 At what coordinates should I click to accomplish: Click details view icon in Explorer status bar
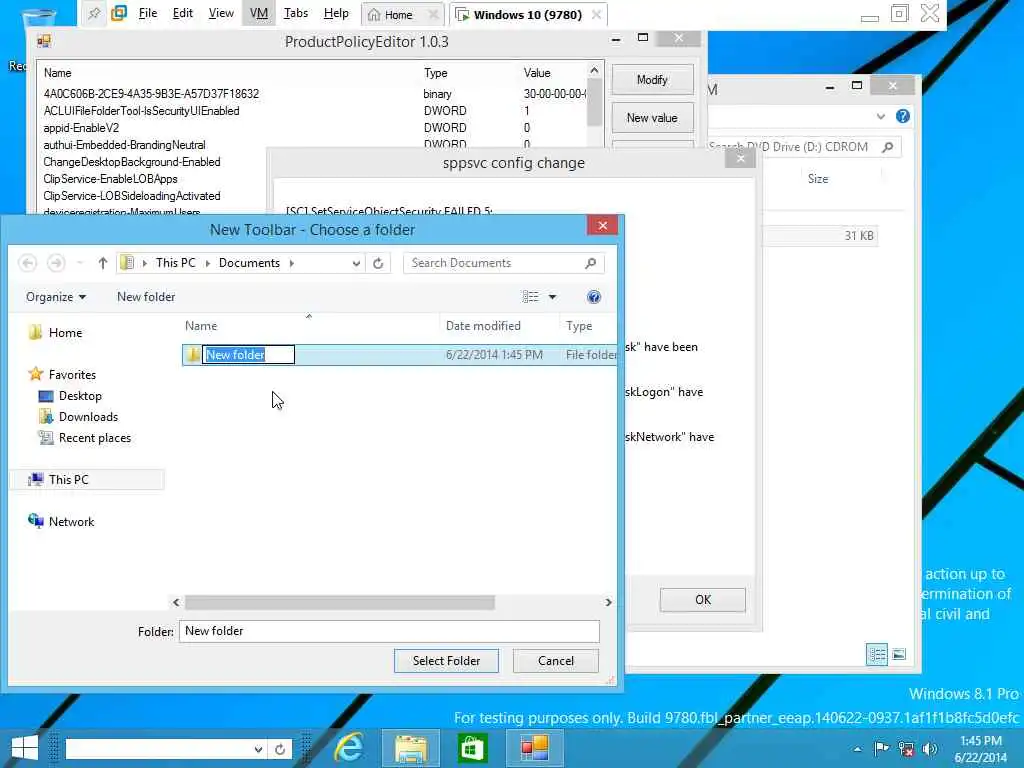point(877,654)
